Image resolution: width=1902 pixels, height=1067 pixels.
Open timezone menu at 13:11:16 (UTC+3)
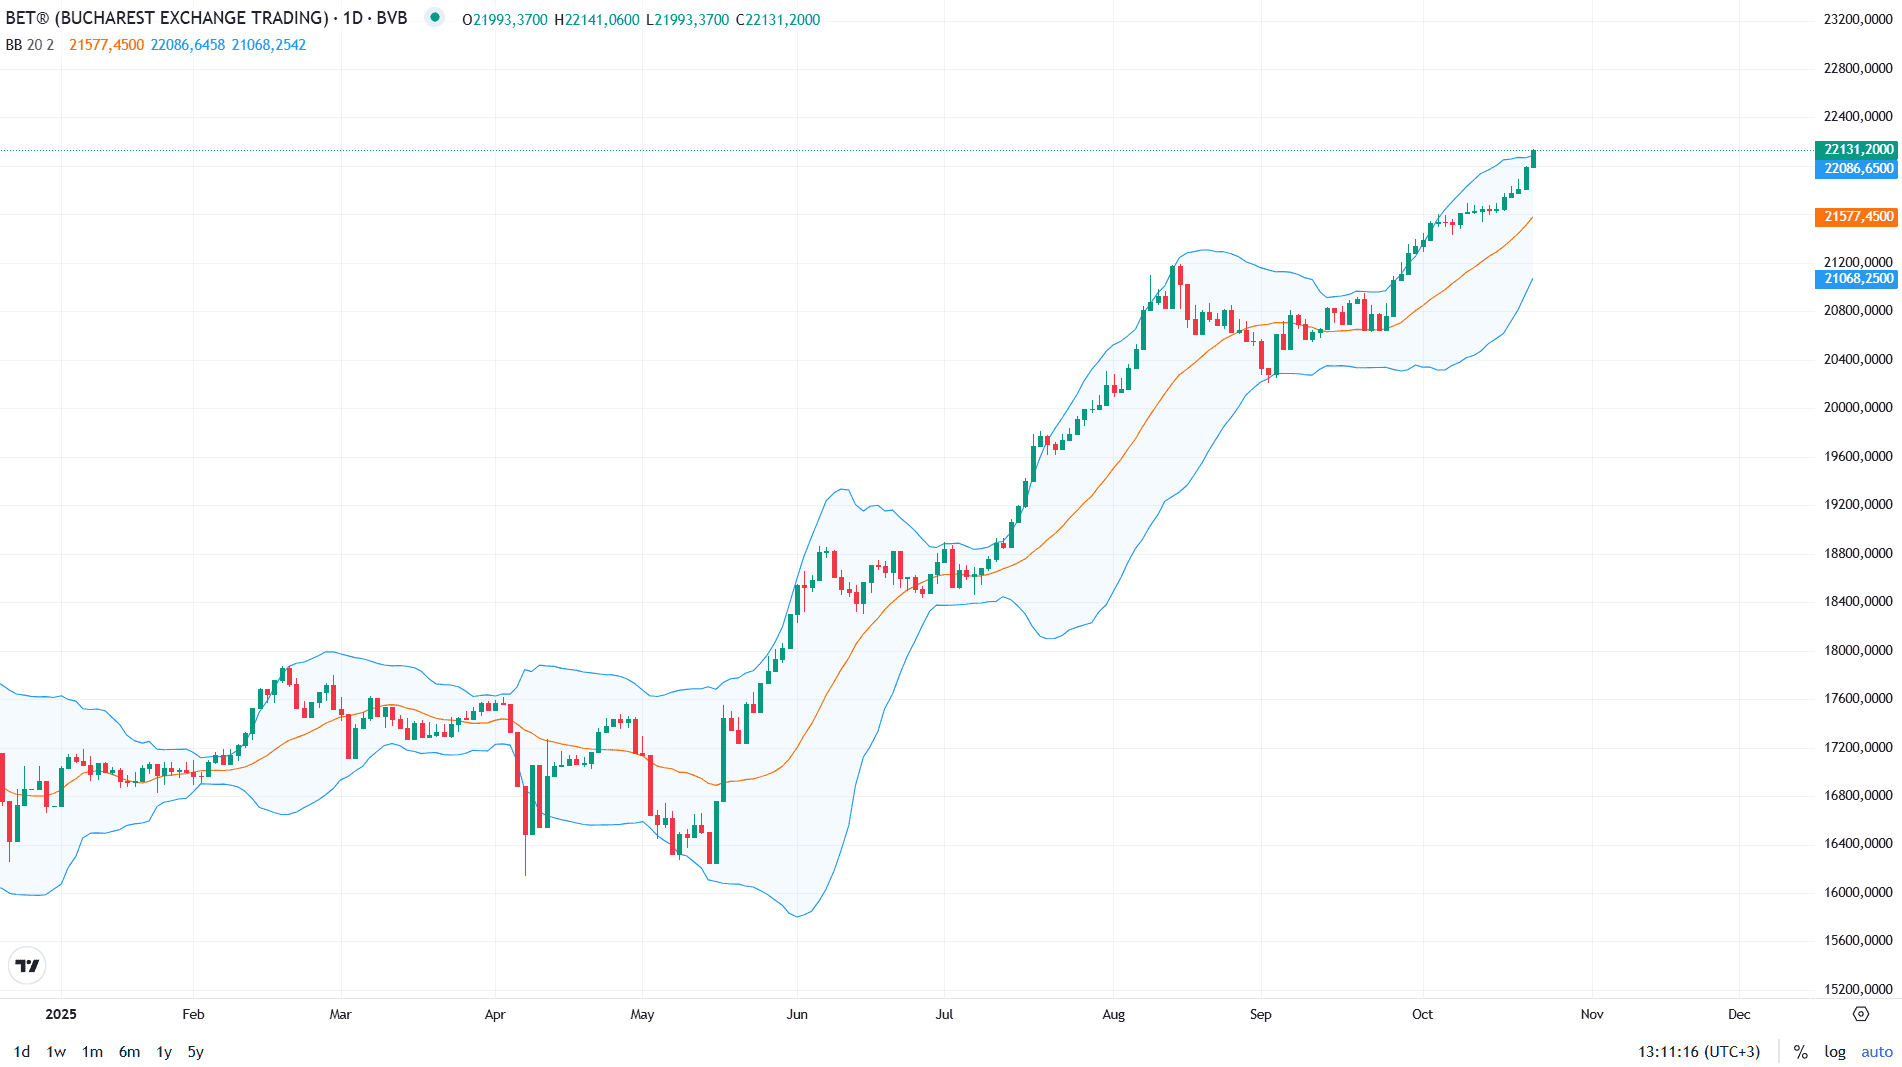[1699, 1052]
